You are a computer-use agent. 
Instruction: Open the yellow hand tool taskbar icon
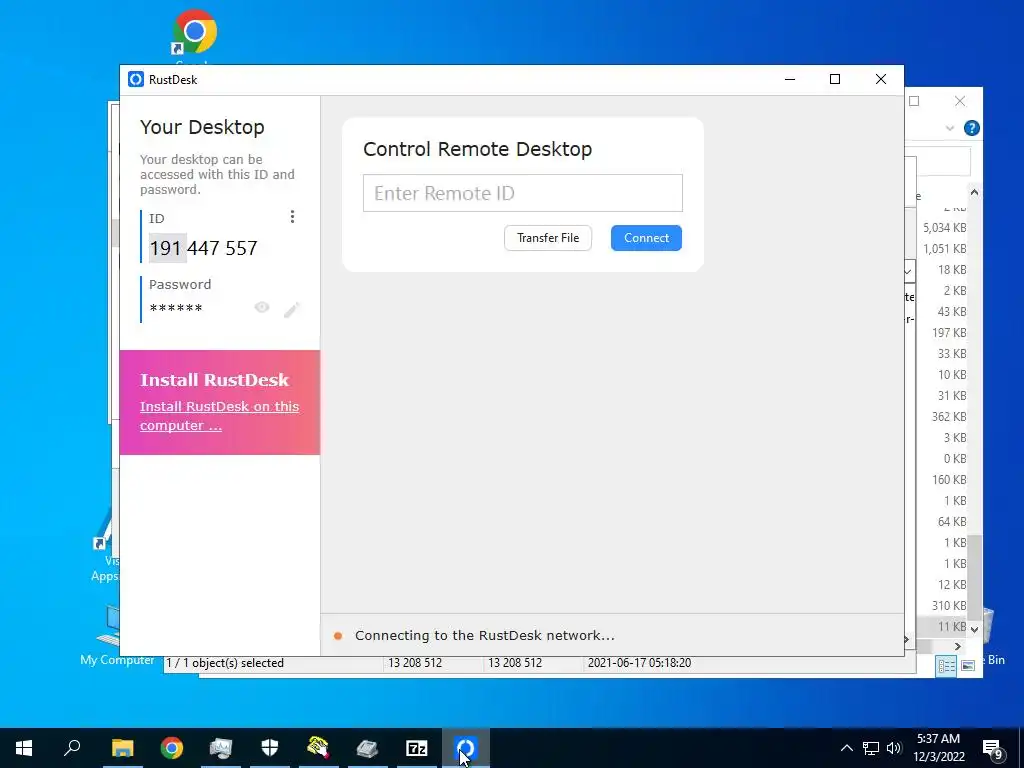coord(318,748)
